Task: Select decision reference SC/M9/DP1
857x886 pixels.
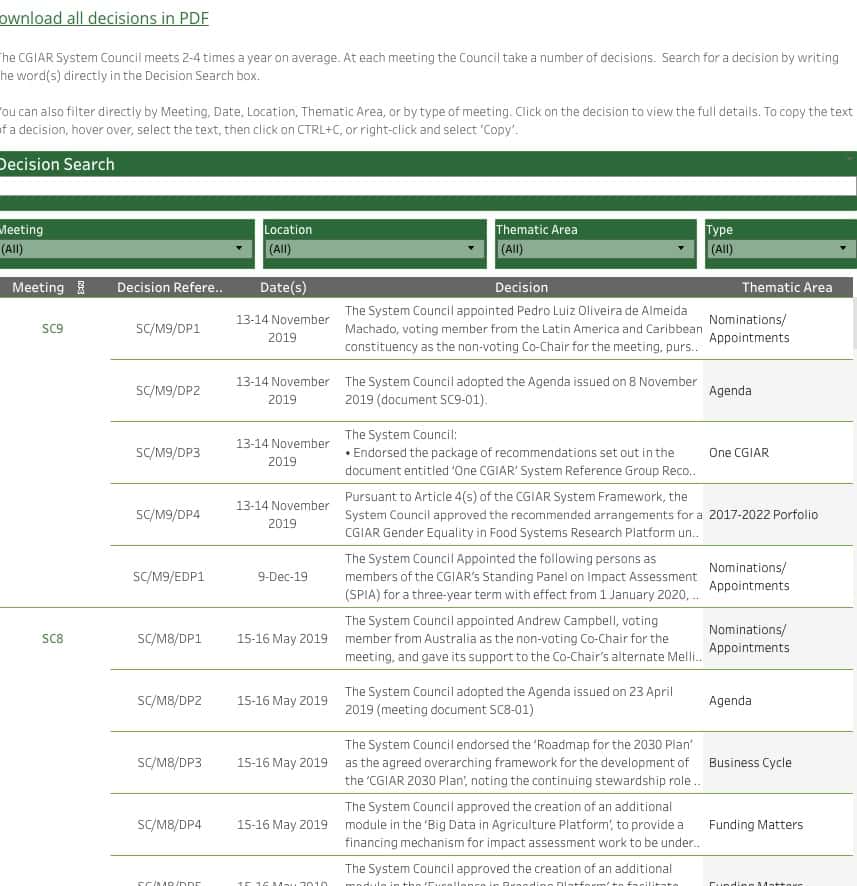Action: (168, 328)
